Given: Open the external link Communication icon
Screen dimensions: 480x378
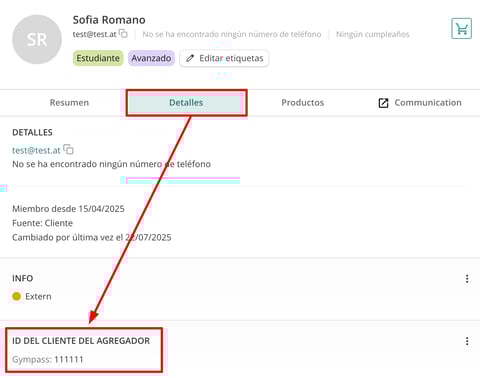Looking at the screenshot, I should coord(383,103).
